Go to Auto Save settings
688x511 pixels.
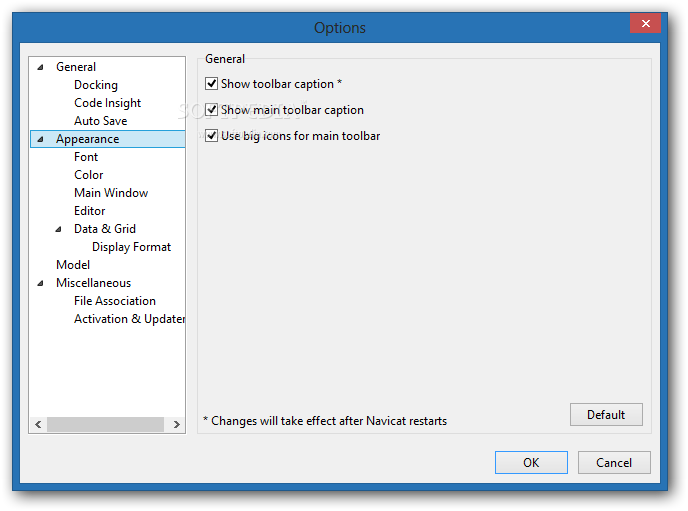tap(100, 121)
